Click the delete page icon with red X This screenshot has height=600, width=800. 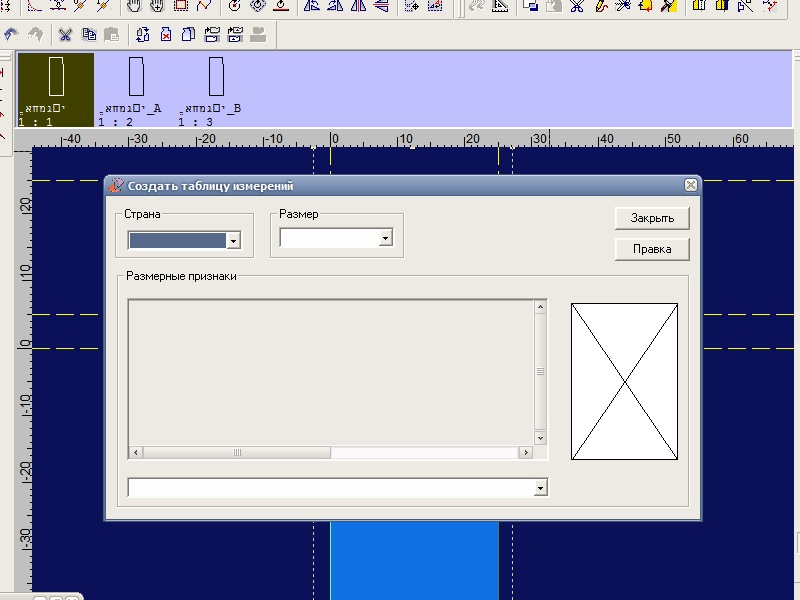click(x=165, y=35)
